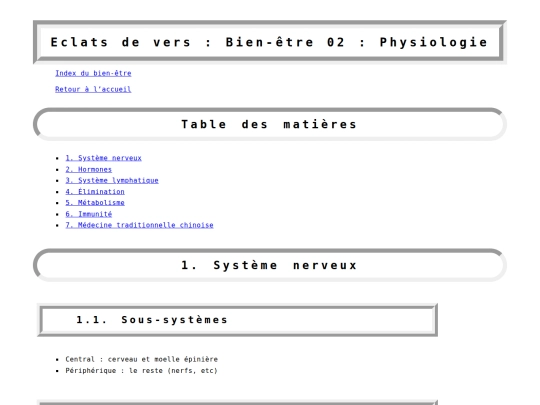Viewport: 540px width, 405px height.
Task: Click the '1.1. Sous-systèmes' subsection heading
Action: click(152, 320)
